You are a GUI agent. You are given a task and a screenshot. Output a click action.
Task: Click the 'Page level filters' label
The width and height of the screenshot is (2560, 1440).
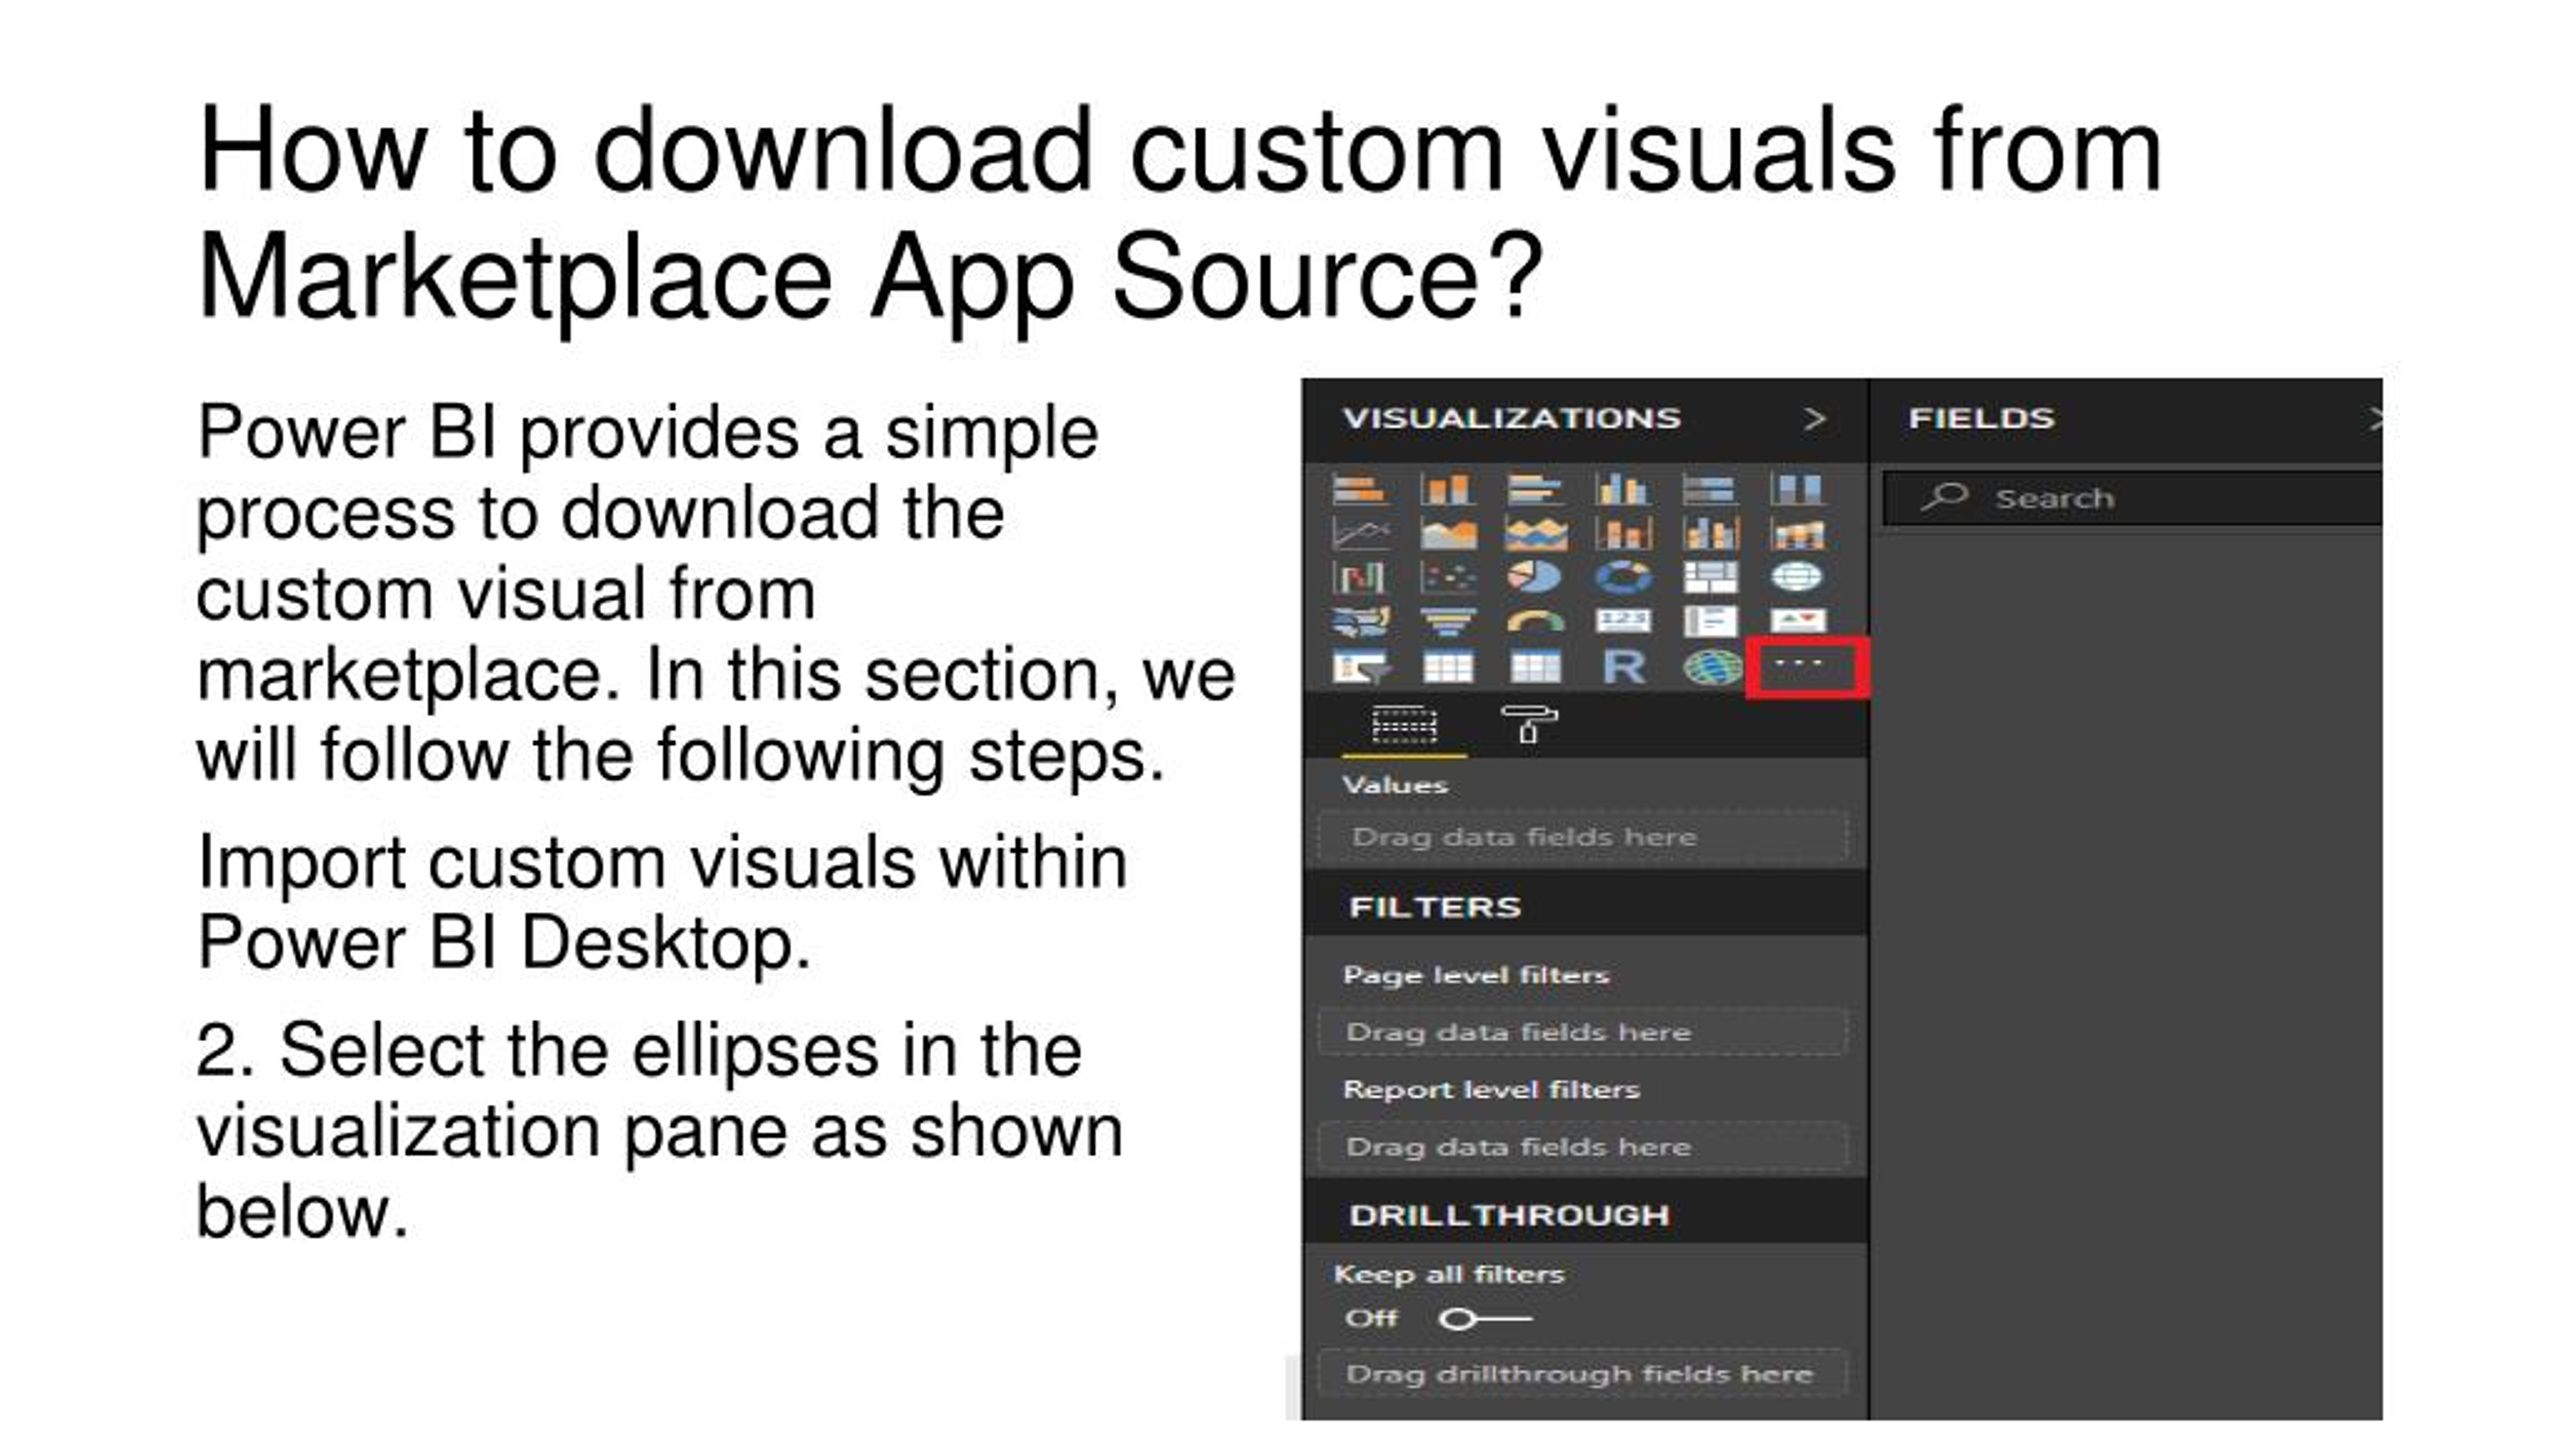[1476, 975]
